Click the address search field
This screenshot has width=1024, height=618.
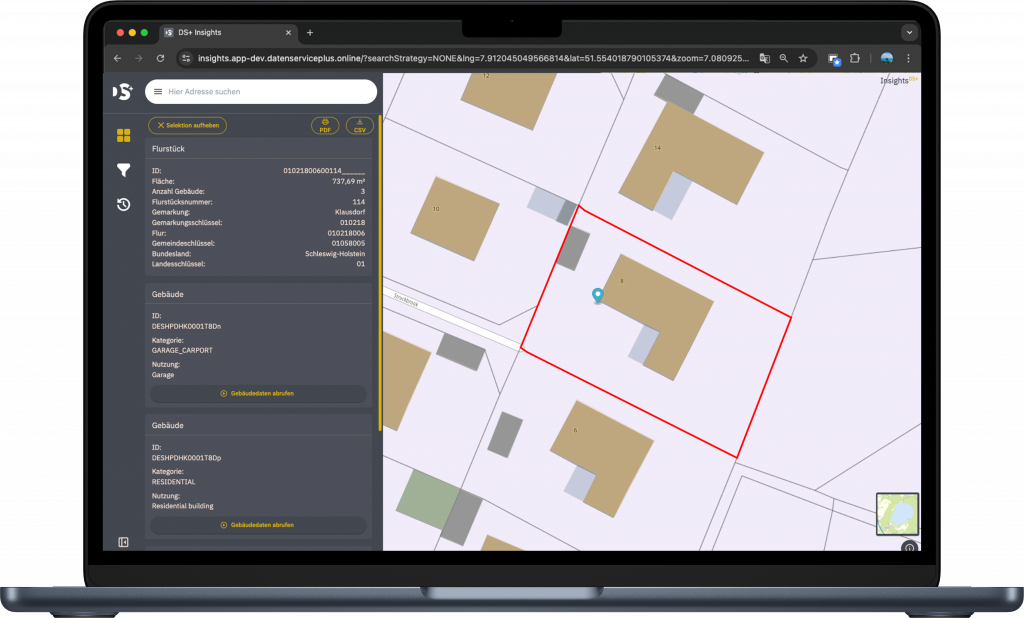point(265,92)
